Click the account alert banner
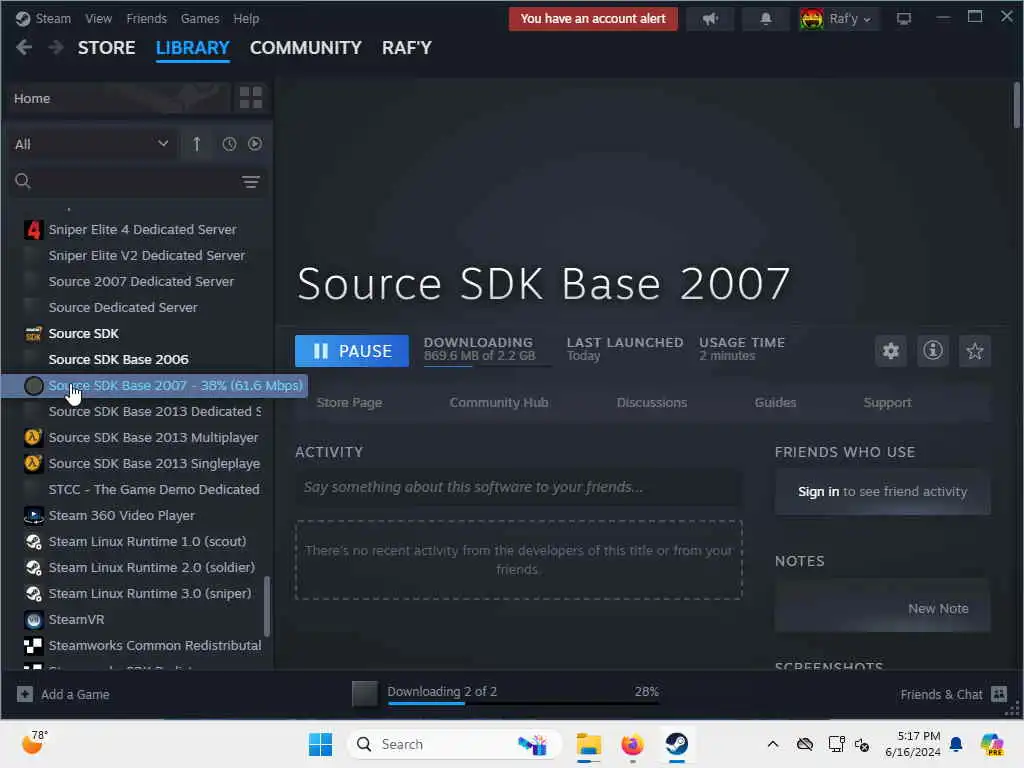The height and width of the screenshot is (768, 1024). [x=593, y=19]
